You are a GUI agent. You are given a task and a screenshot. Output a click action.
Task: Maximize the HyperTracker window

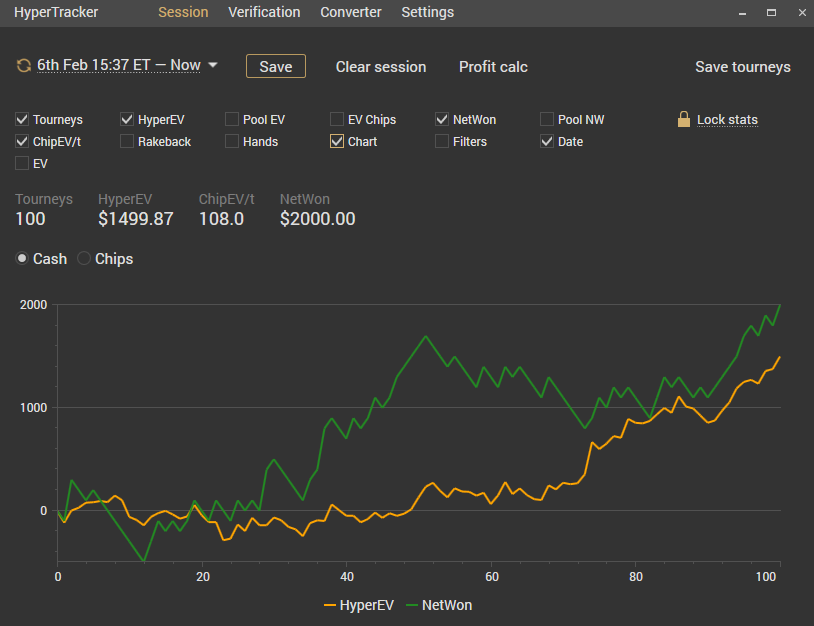[771, 12]
